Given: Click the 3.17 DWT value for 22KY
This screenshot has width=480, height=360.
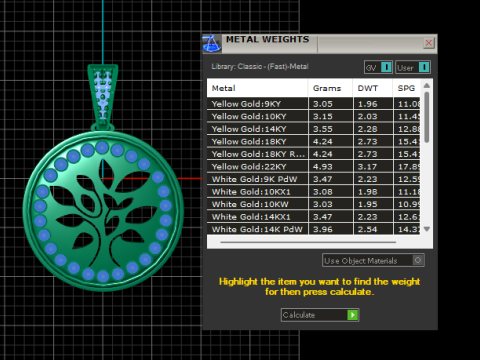Looking at the screenshot, I should pyautogui.click(x=368, y=167).
